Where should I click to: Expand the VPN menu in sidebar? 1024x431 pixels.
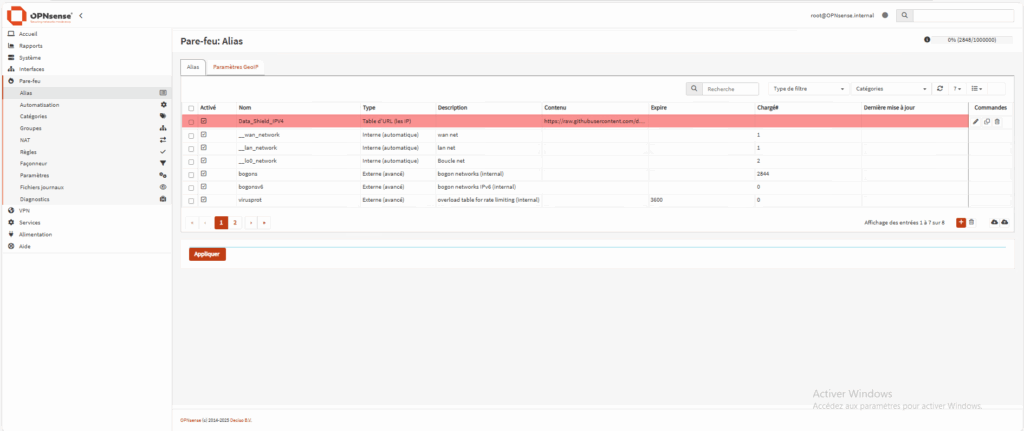tap(25, 210)
